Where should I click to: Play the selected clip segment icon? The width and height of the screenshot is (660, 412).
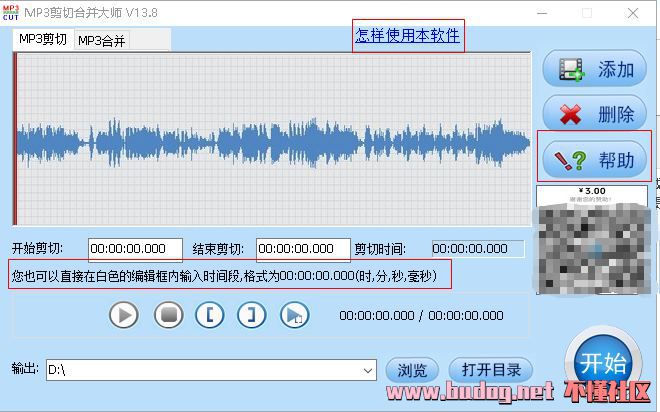tap(293, 315)
